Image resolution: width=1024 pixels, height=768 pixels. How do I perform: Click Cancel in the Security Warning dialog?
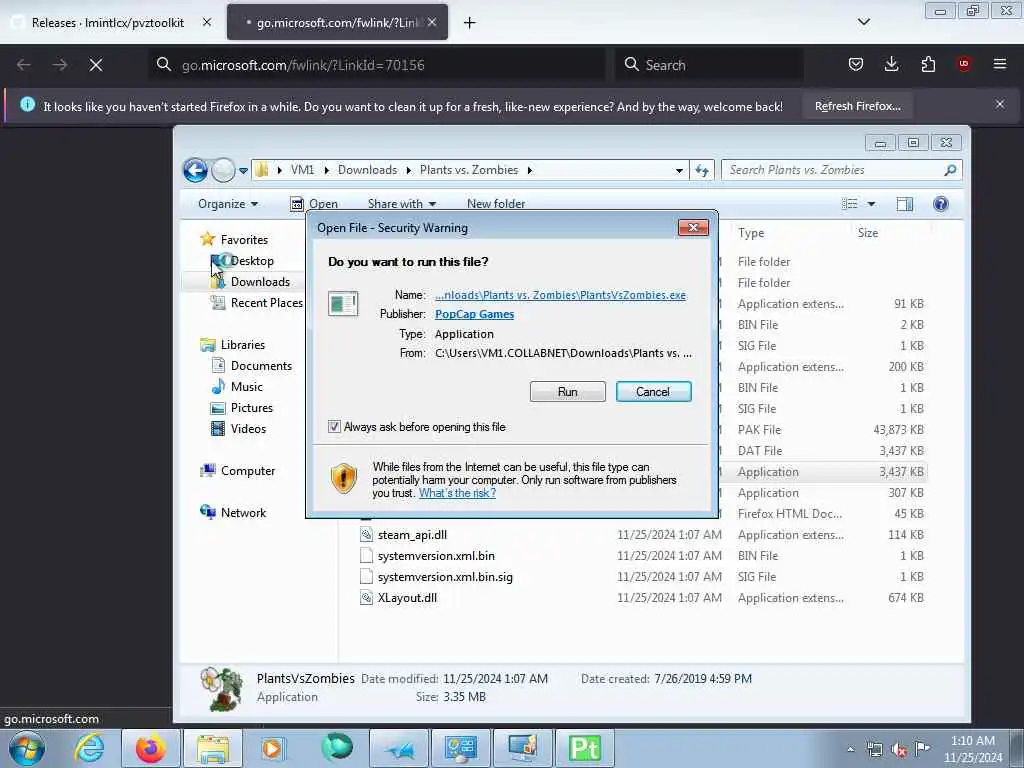coord(653,391)
